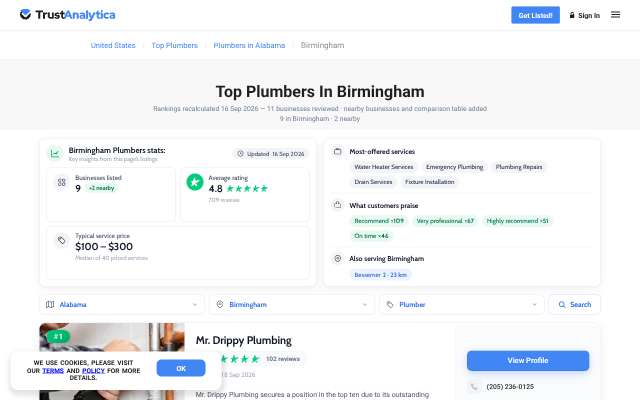This screenshot has height=400, width=640.
Task: Open Top Plumbers breadcrumb
Action: point(175,45)
